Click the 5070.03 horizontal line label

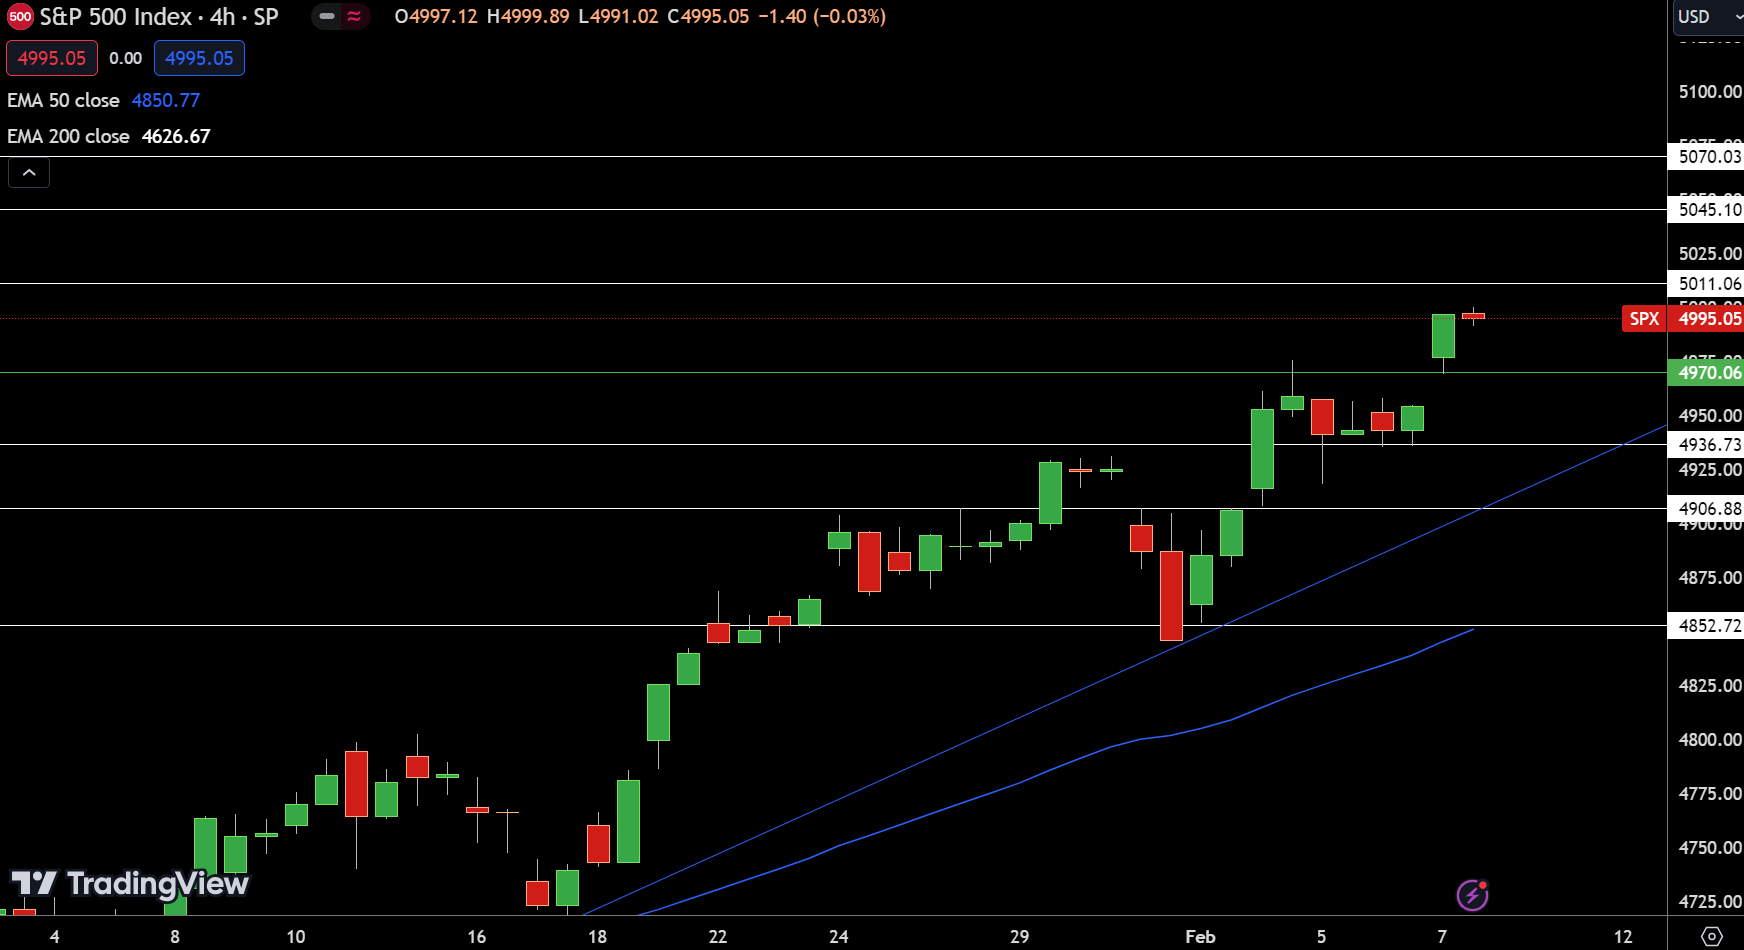(1707, 157)
